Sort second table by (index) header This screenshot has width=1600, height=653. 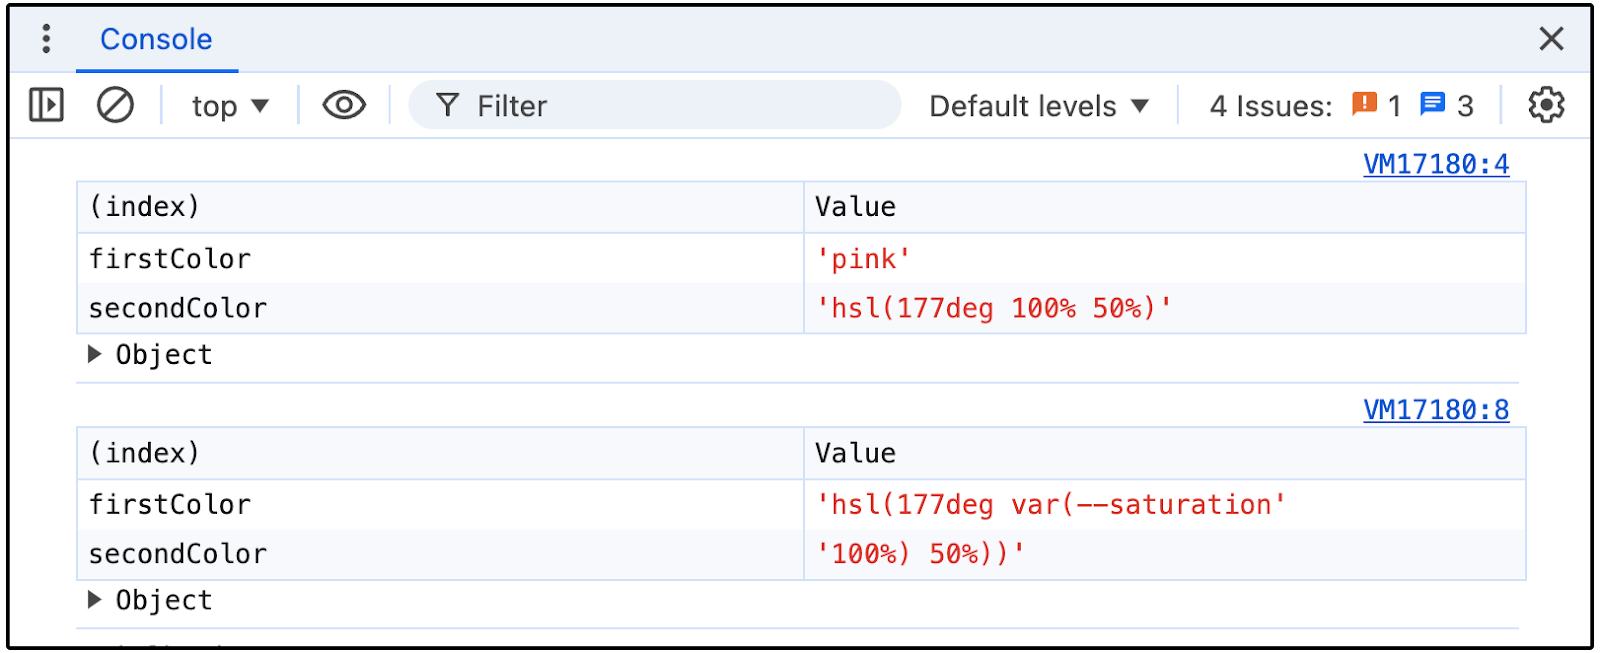145,453
